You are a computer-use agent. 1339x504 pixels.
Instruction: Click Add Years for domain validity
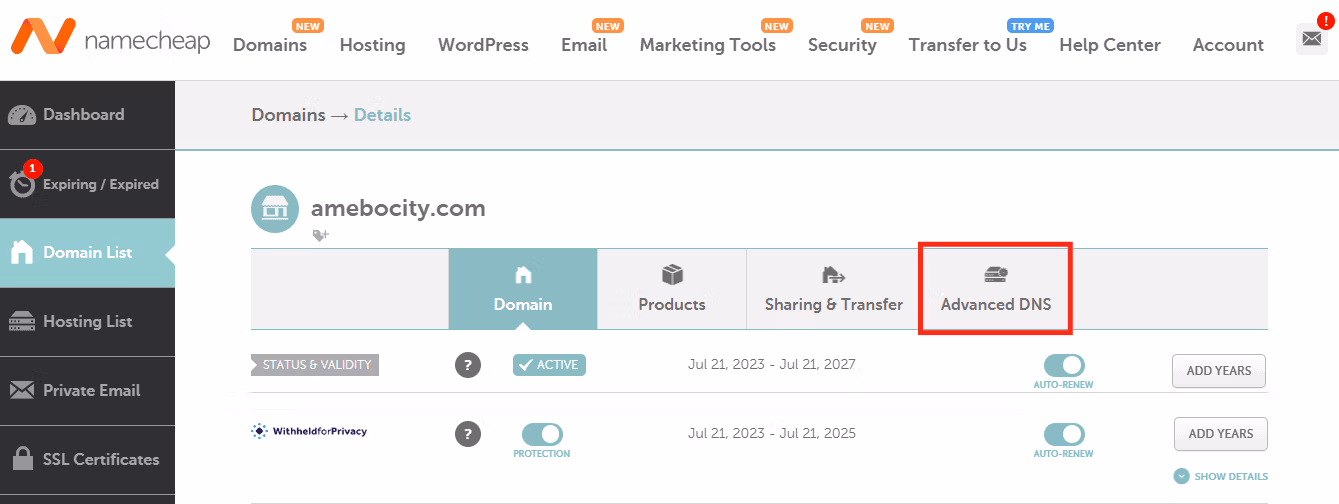[1219, 371]
